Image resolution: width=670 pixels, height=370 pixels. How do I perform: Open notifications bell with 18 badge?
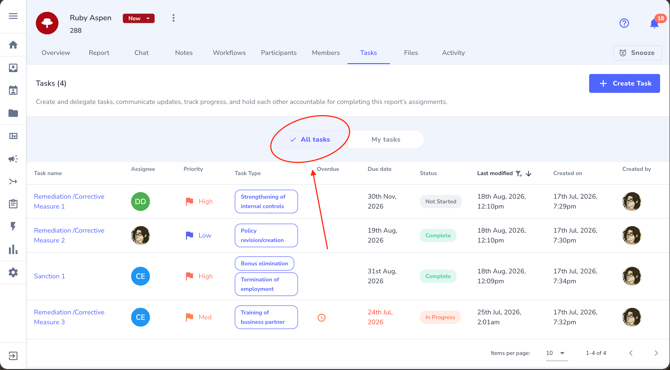655,23
